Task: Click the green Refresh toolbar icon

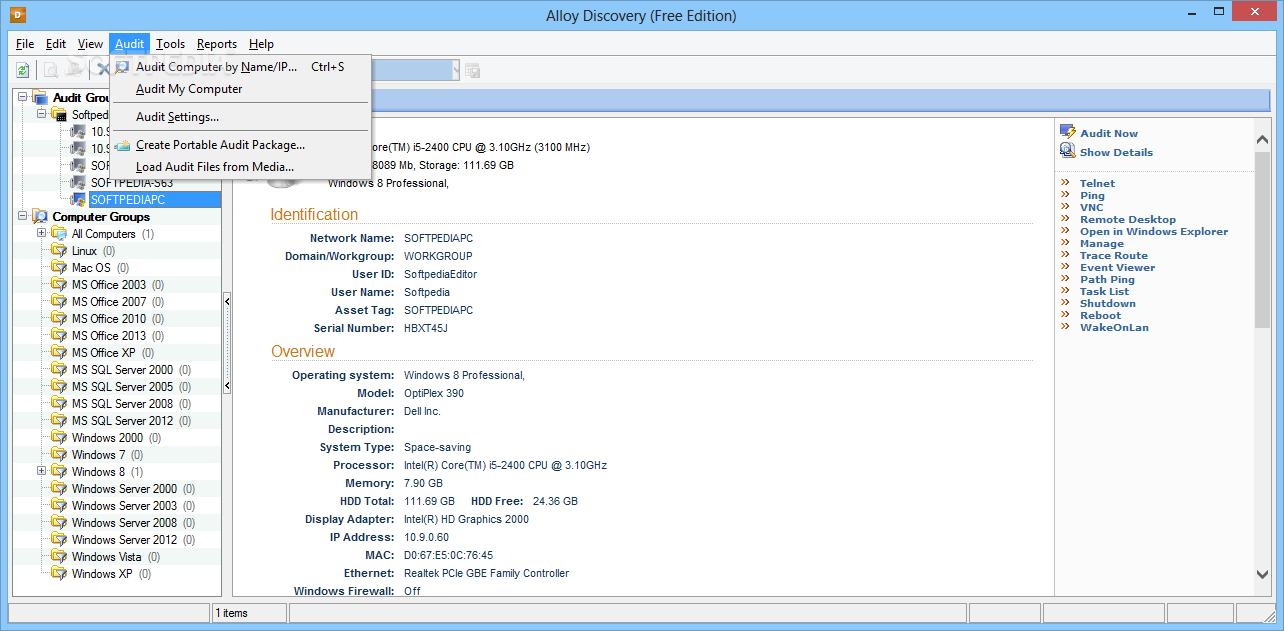Action: point(22,70)
